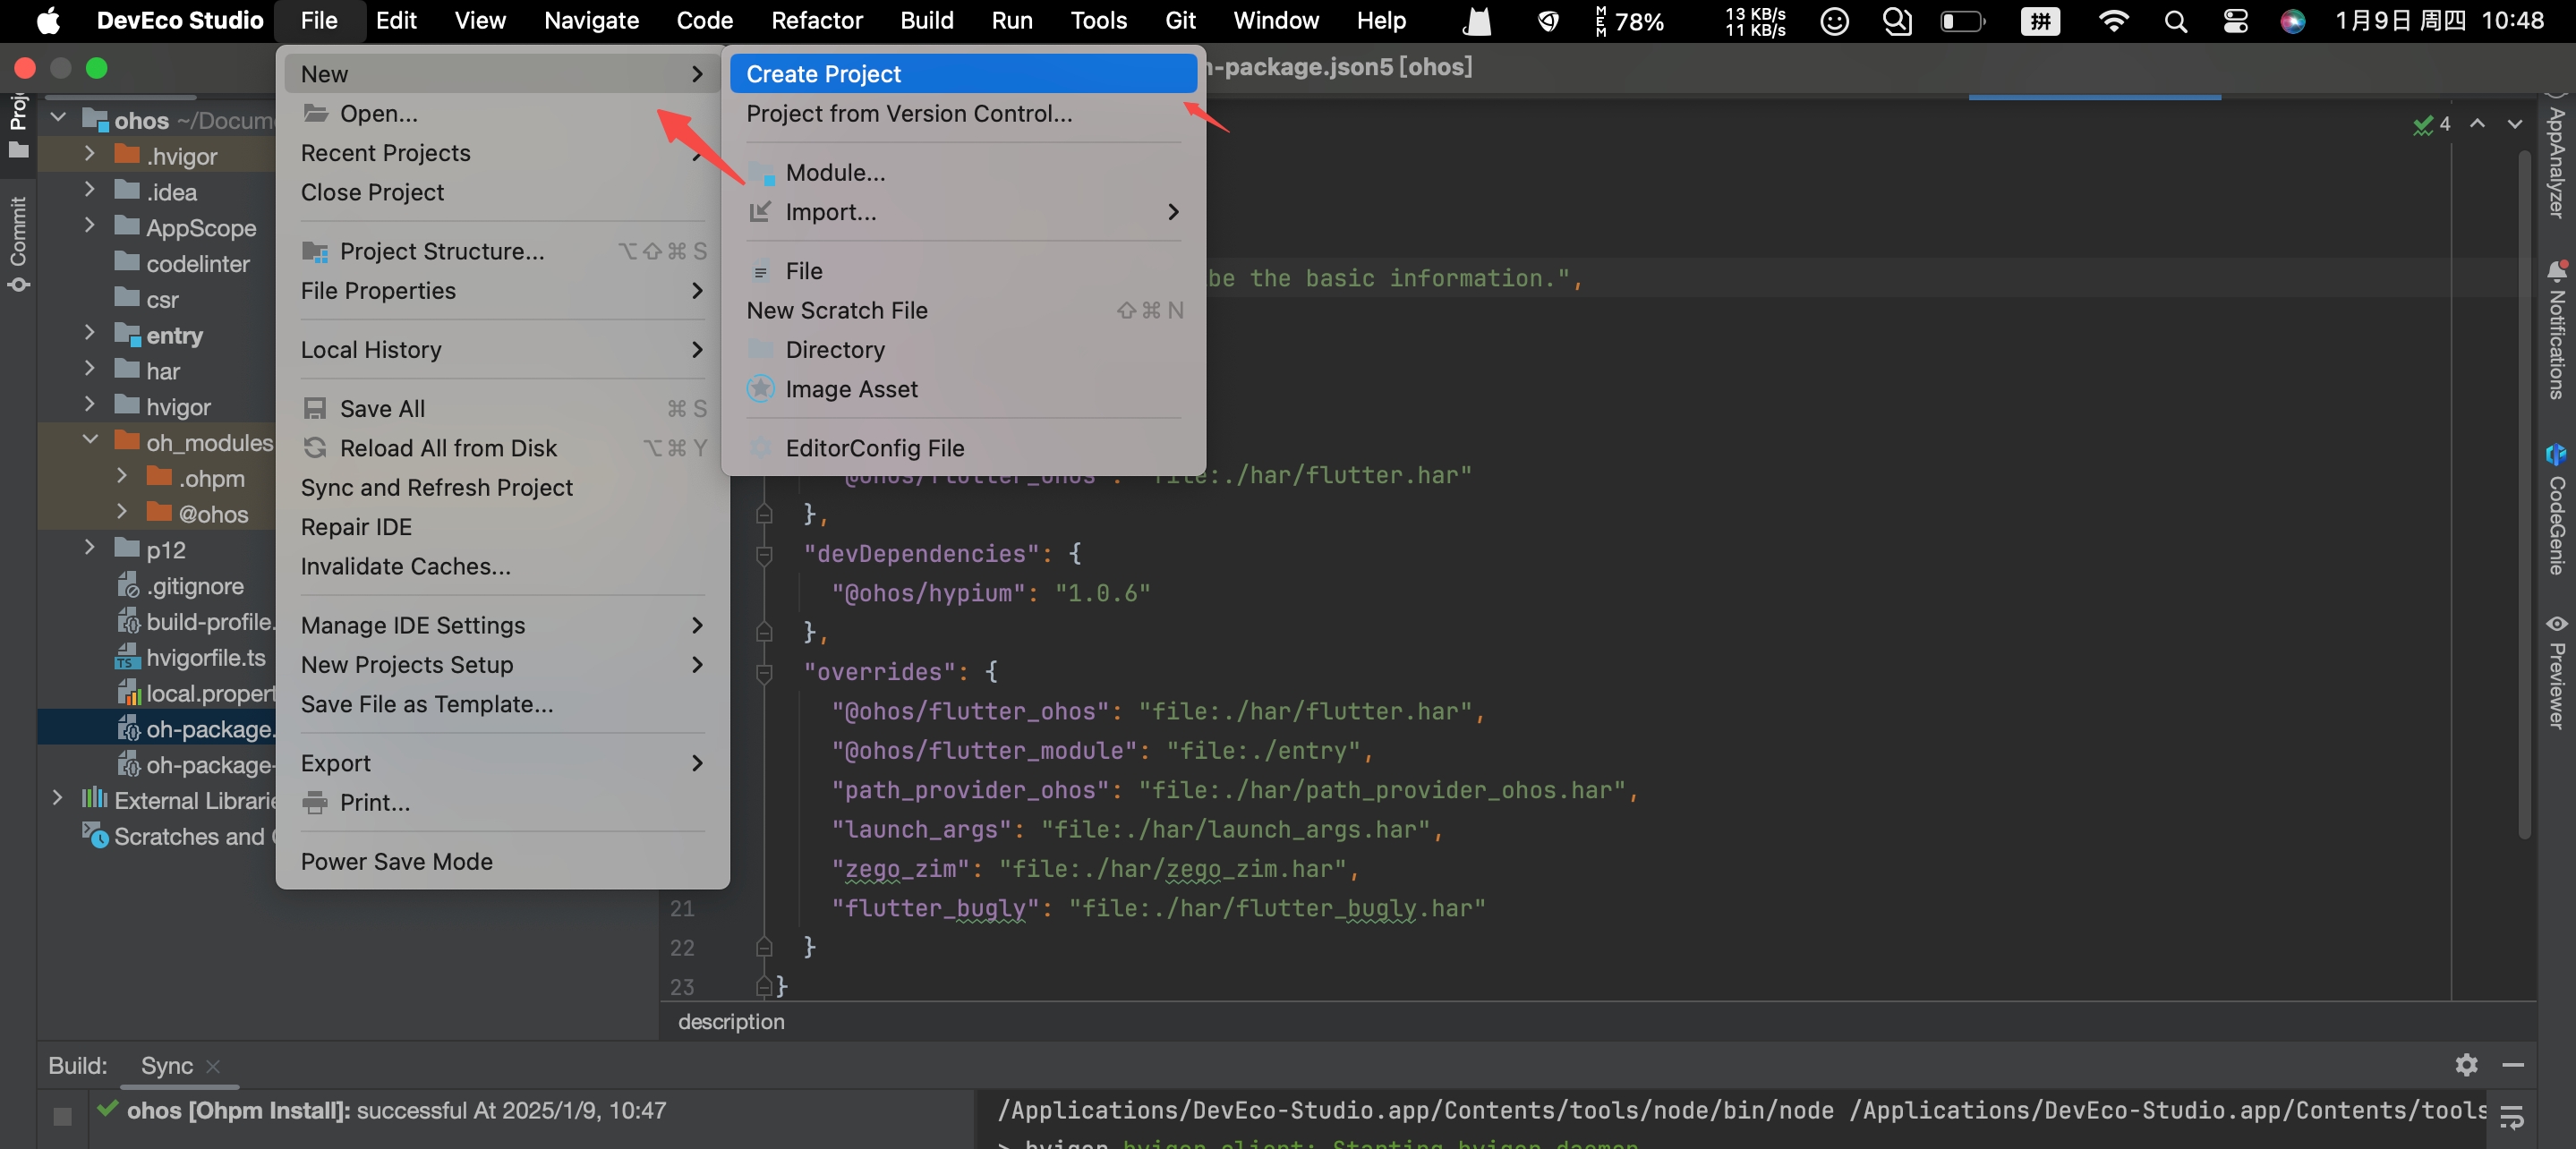Viewport: 2576px width, 1149px height.
Task: Click Reload All from Disk
Action: click(503, 448)
